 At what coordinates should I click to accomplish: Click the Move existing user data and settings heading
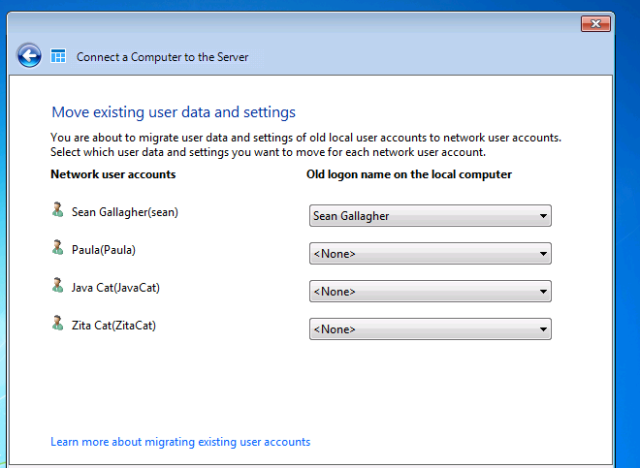(173, 112)
